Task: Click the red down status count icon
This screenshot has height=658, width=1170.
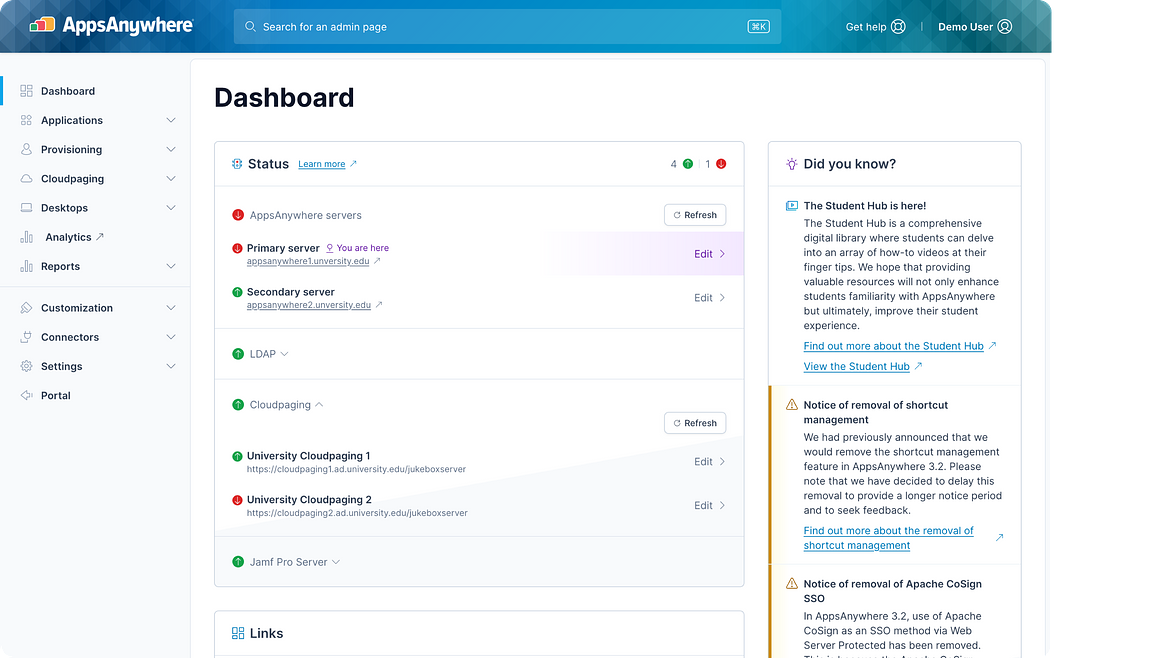Action: (x=721, y=164)
